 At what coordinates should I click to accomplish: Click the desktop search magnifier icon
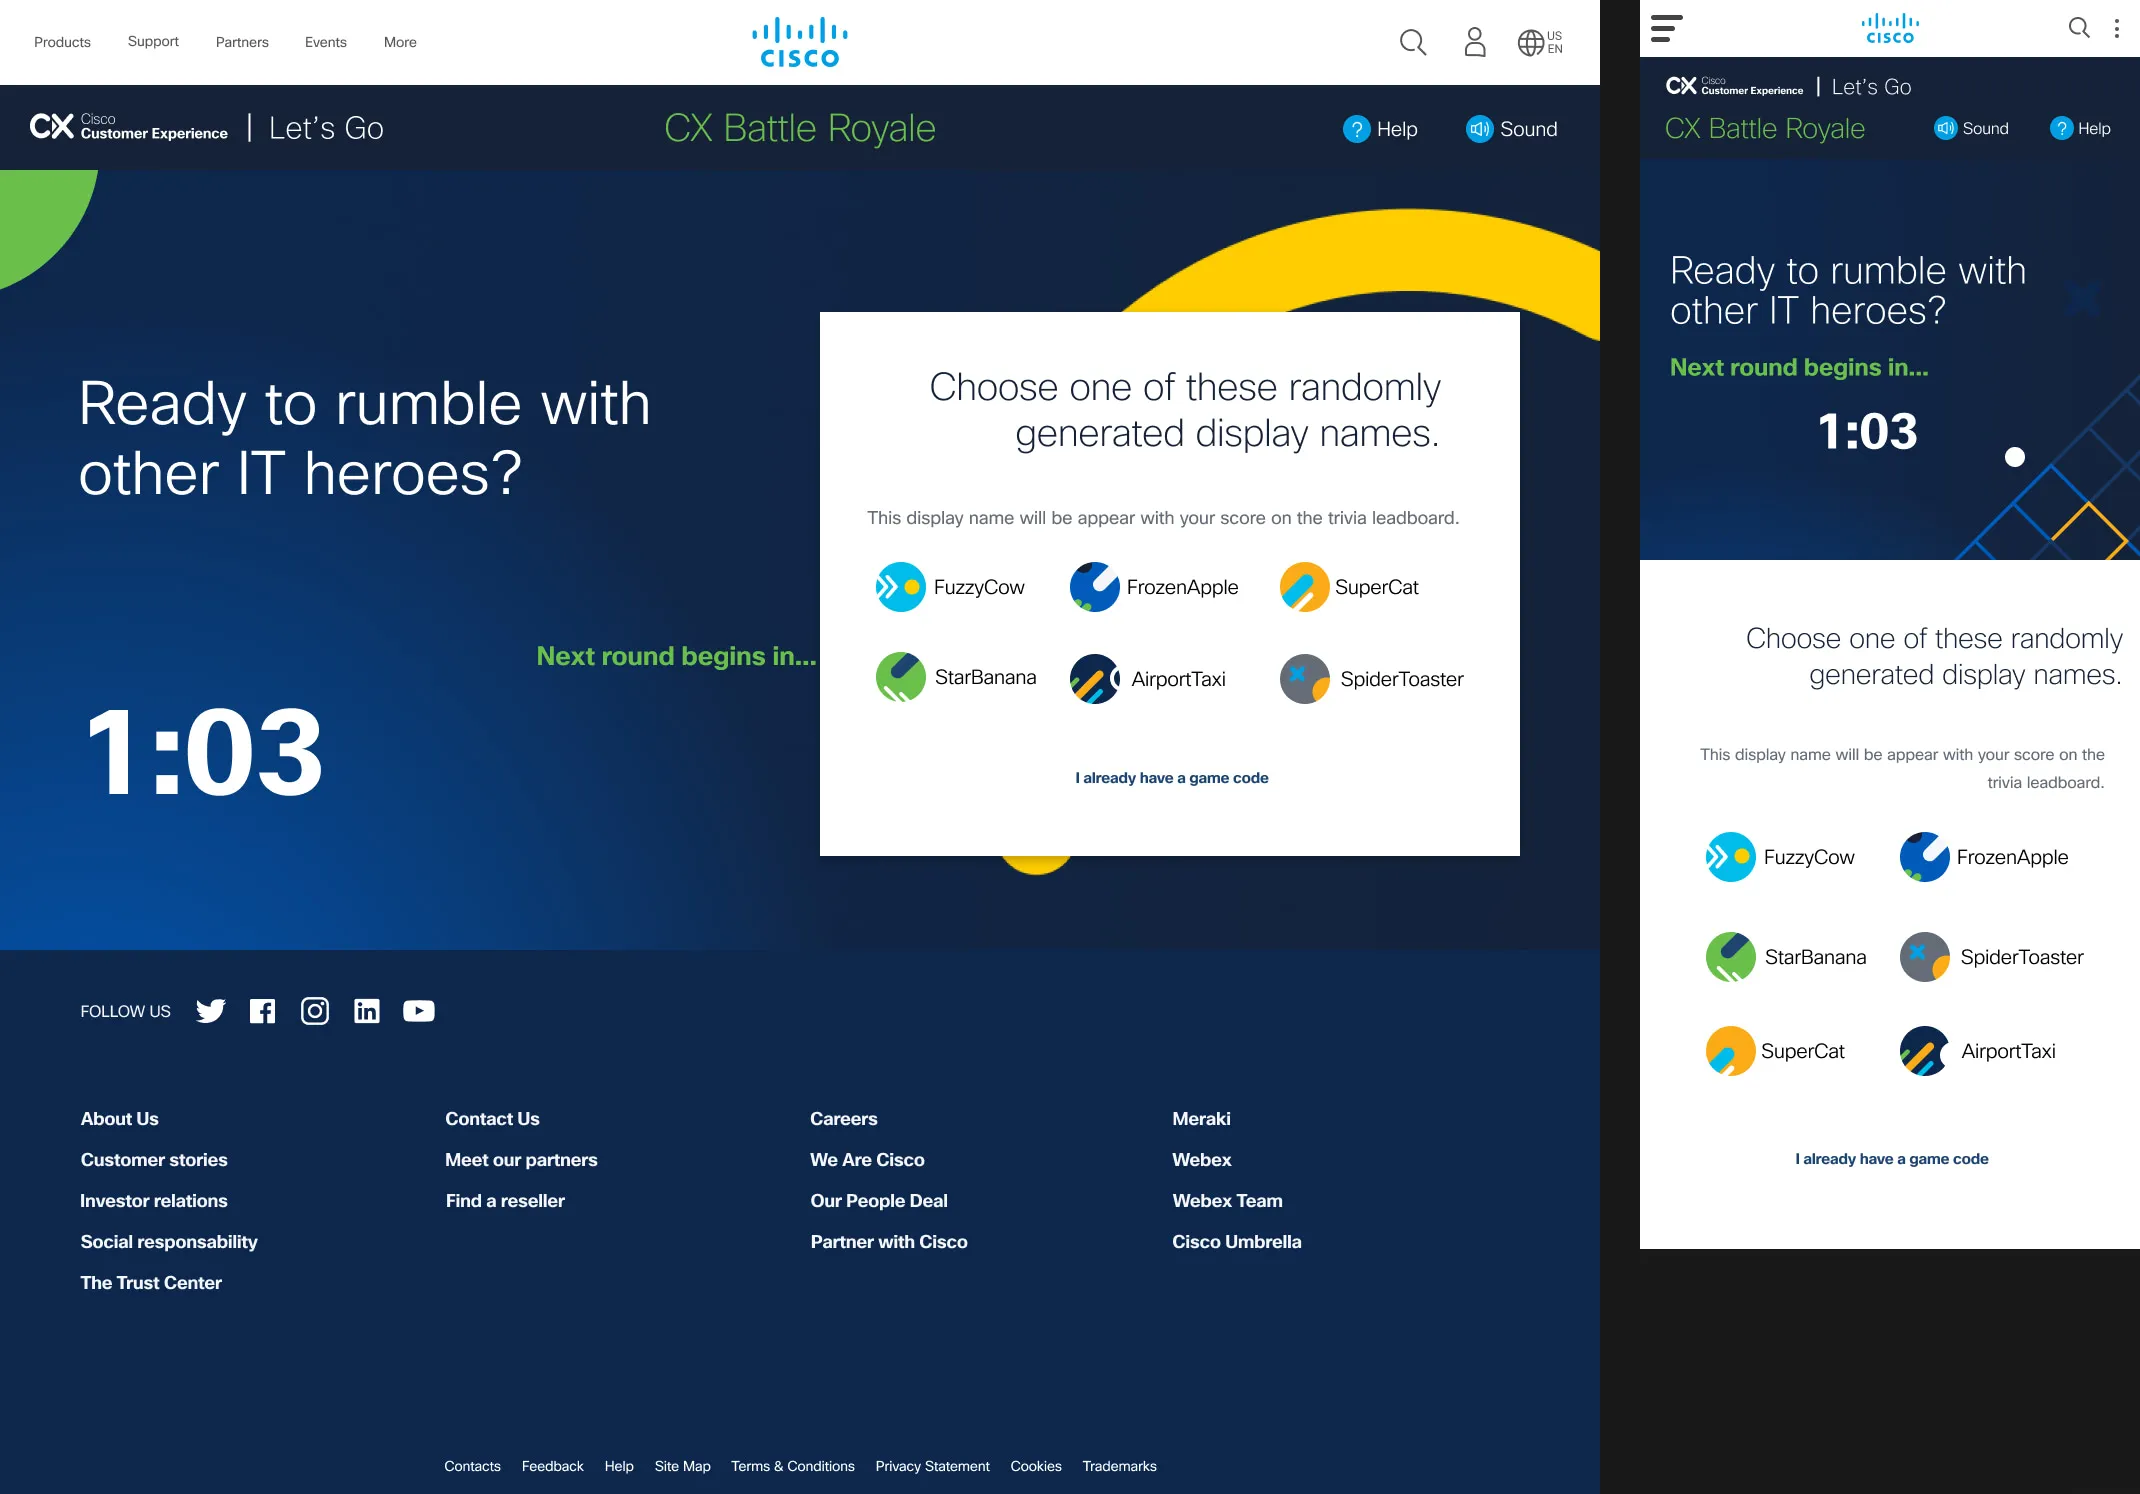click(x=1412, y=42)
